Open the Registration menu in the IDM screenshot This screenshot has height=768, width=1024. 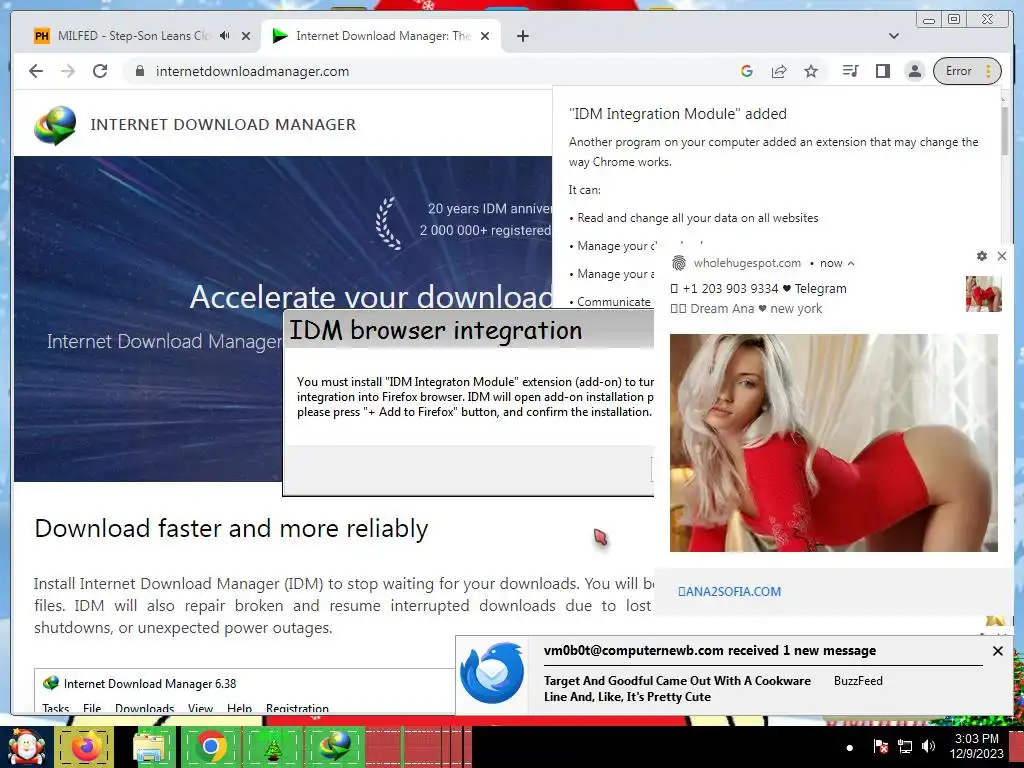297,708
